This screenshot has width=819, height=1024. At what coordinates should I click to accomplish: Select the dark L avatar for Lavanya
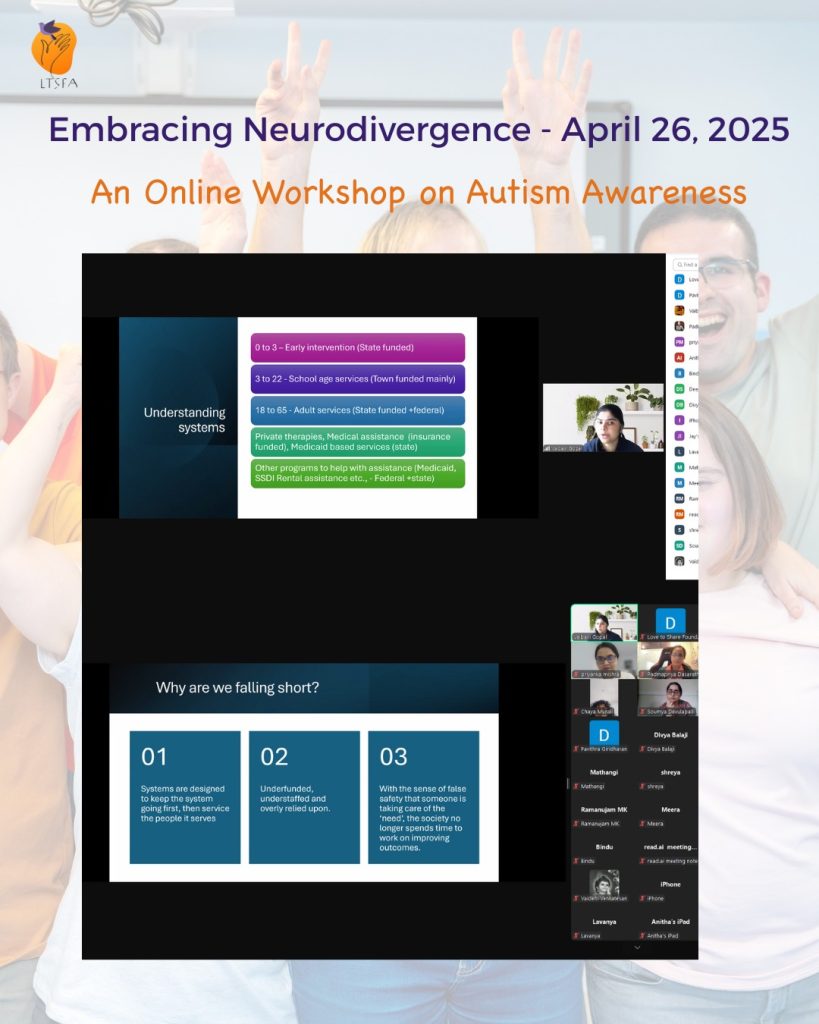pos(679,451)
